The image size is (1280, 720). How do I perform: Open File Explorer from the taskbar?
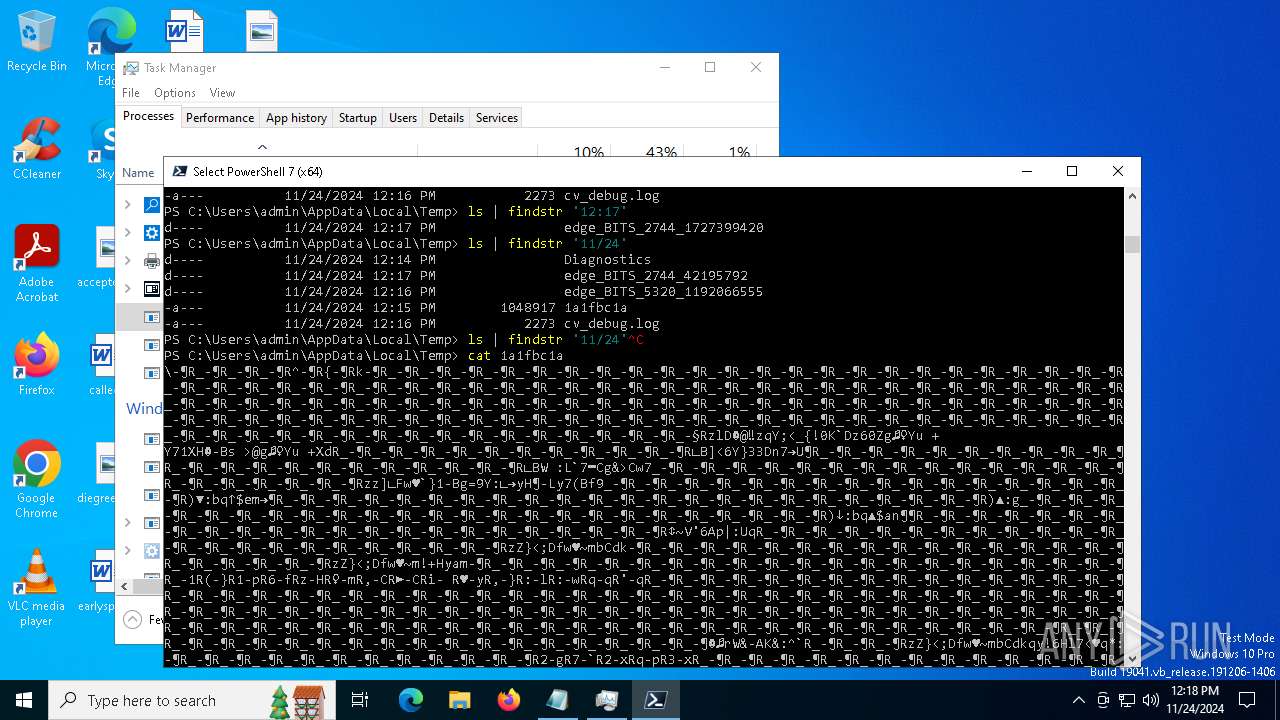[x=459, y=700]
